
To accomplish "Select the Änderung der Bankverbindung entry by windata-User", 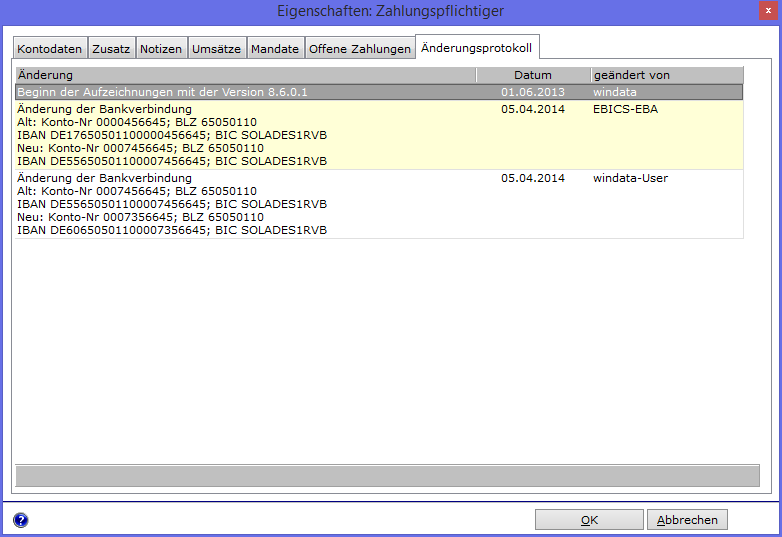I will click(x=379, y=204).
